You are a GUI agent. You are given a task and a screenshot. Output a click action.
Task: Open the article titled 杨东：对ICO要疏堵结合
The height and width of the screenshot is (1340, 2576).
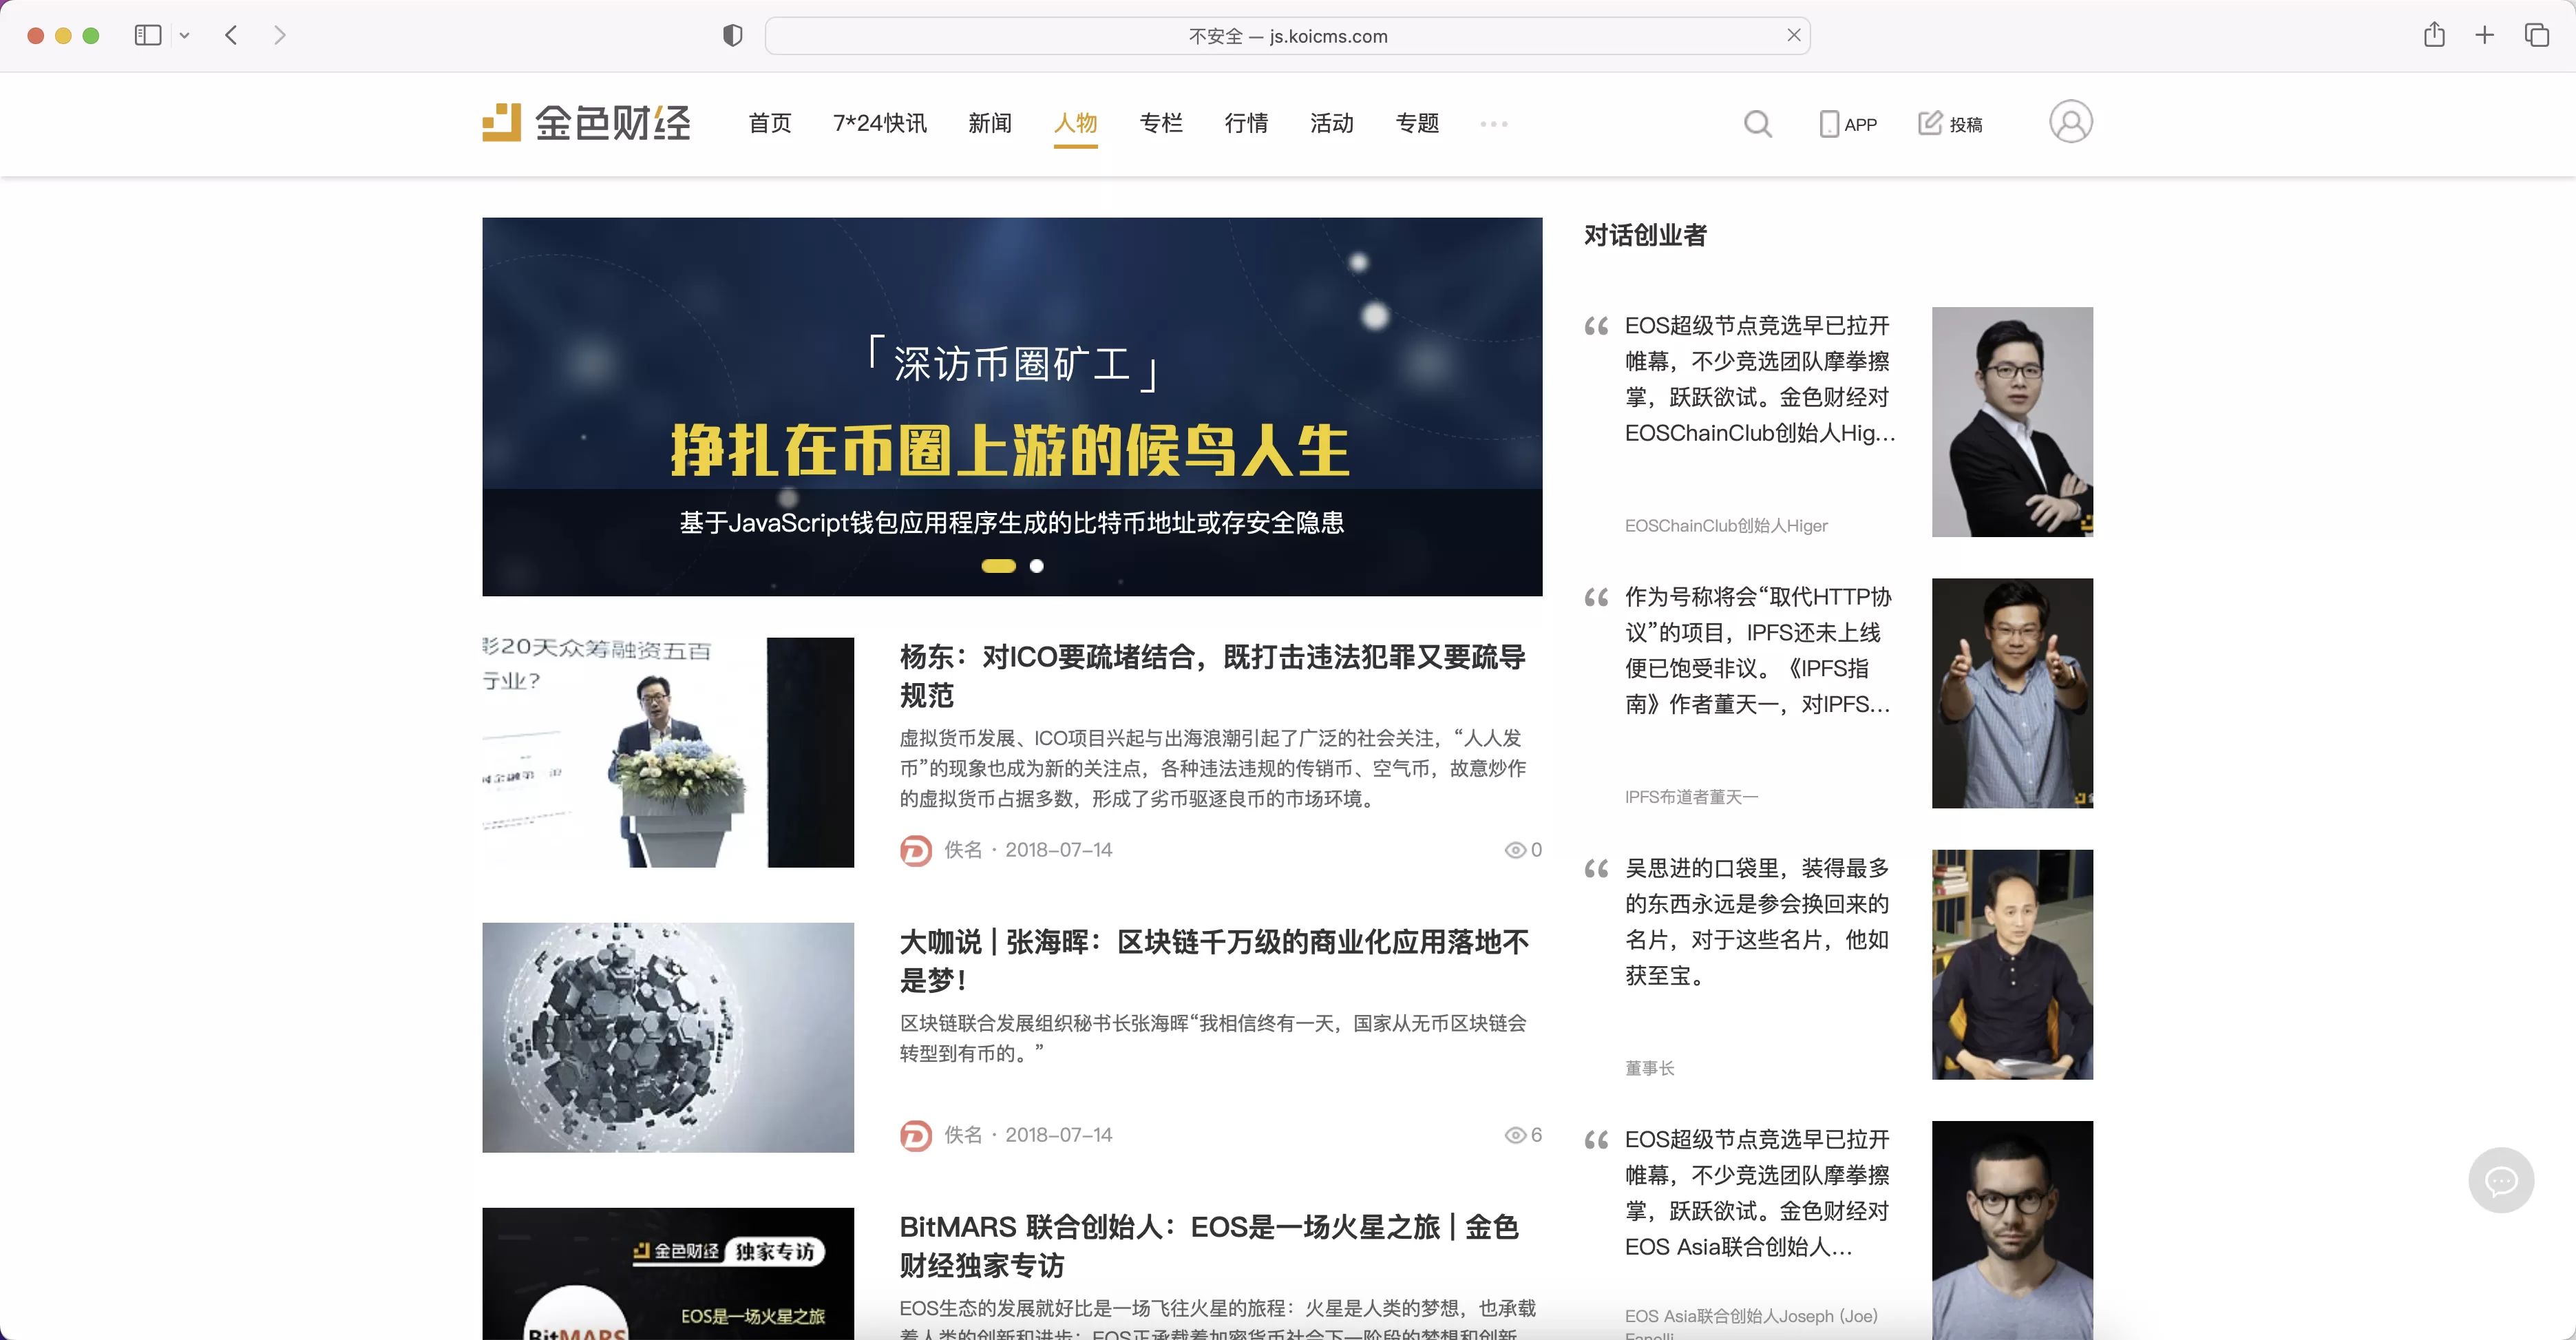(x=1213, y=676)
